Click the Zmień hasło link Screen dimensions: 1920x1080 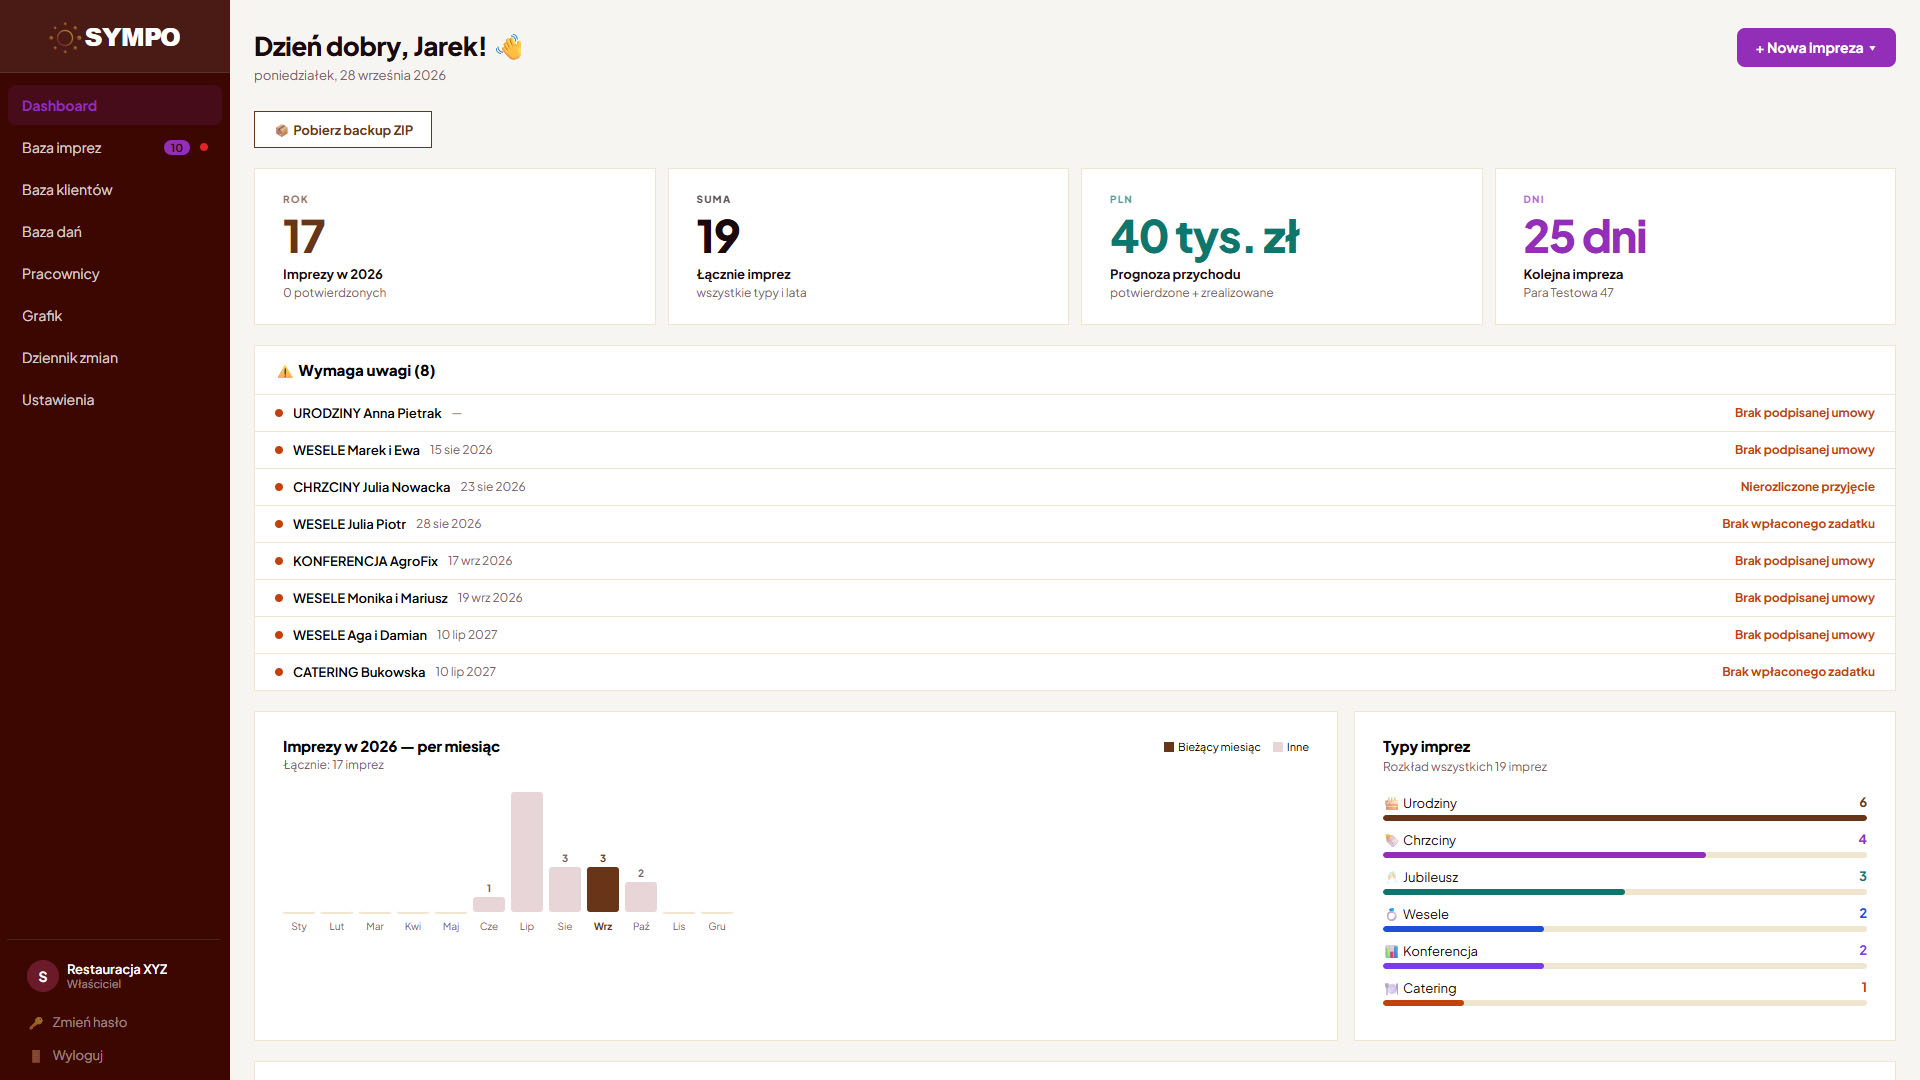[x=89, y=1023]
